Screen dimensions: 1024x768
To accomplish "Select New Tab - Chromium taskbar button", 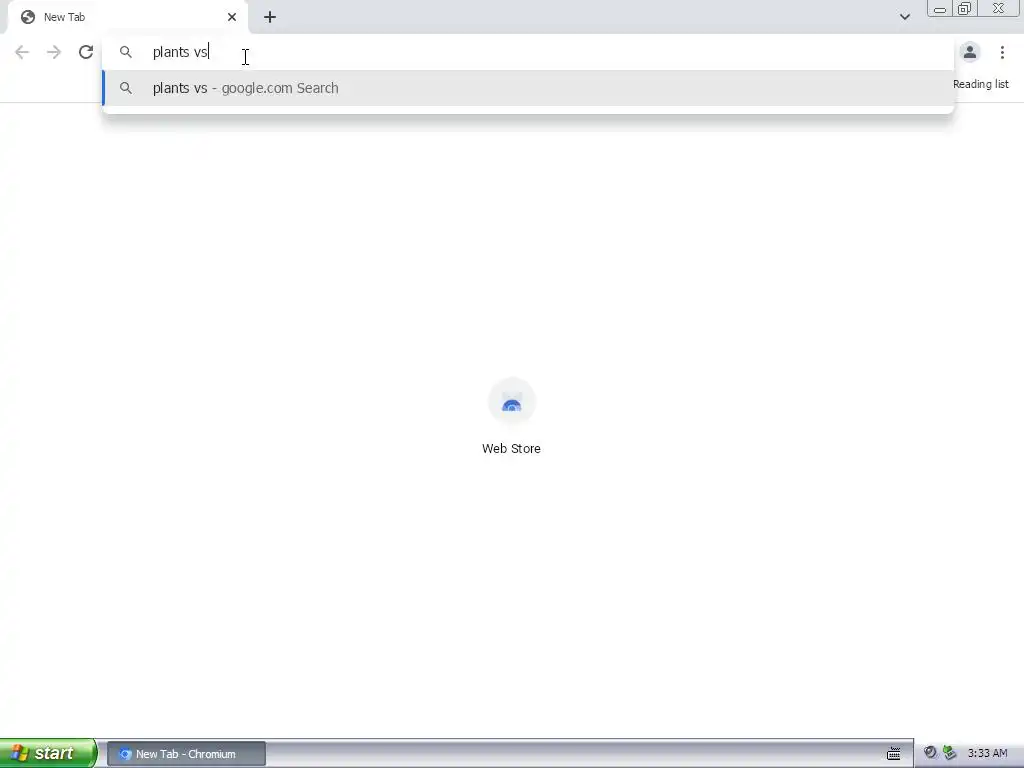I will click(x=186, y=754).
